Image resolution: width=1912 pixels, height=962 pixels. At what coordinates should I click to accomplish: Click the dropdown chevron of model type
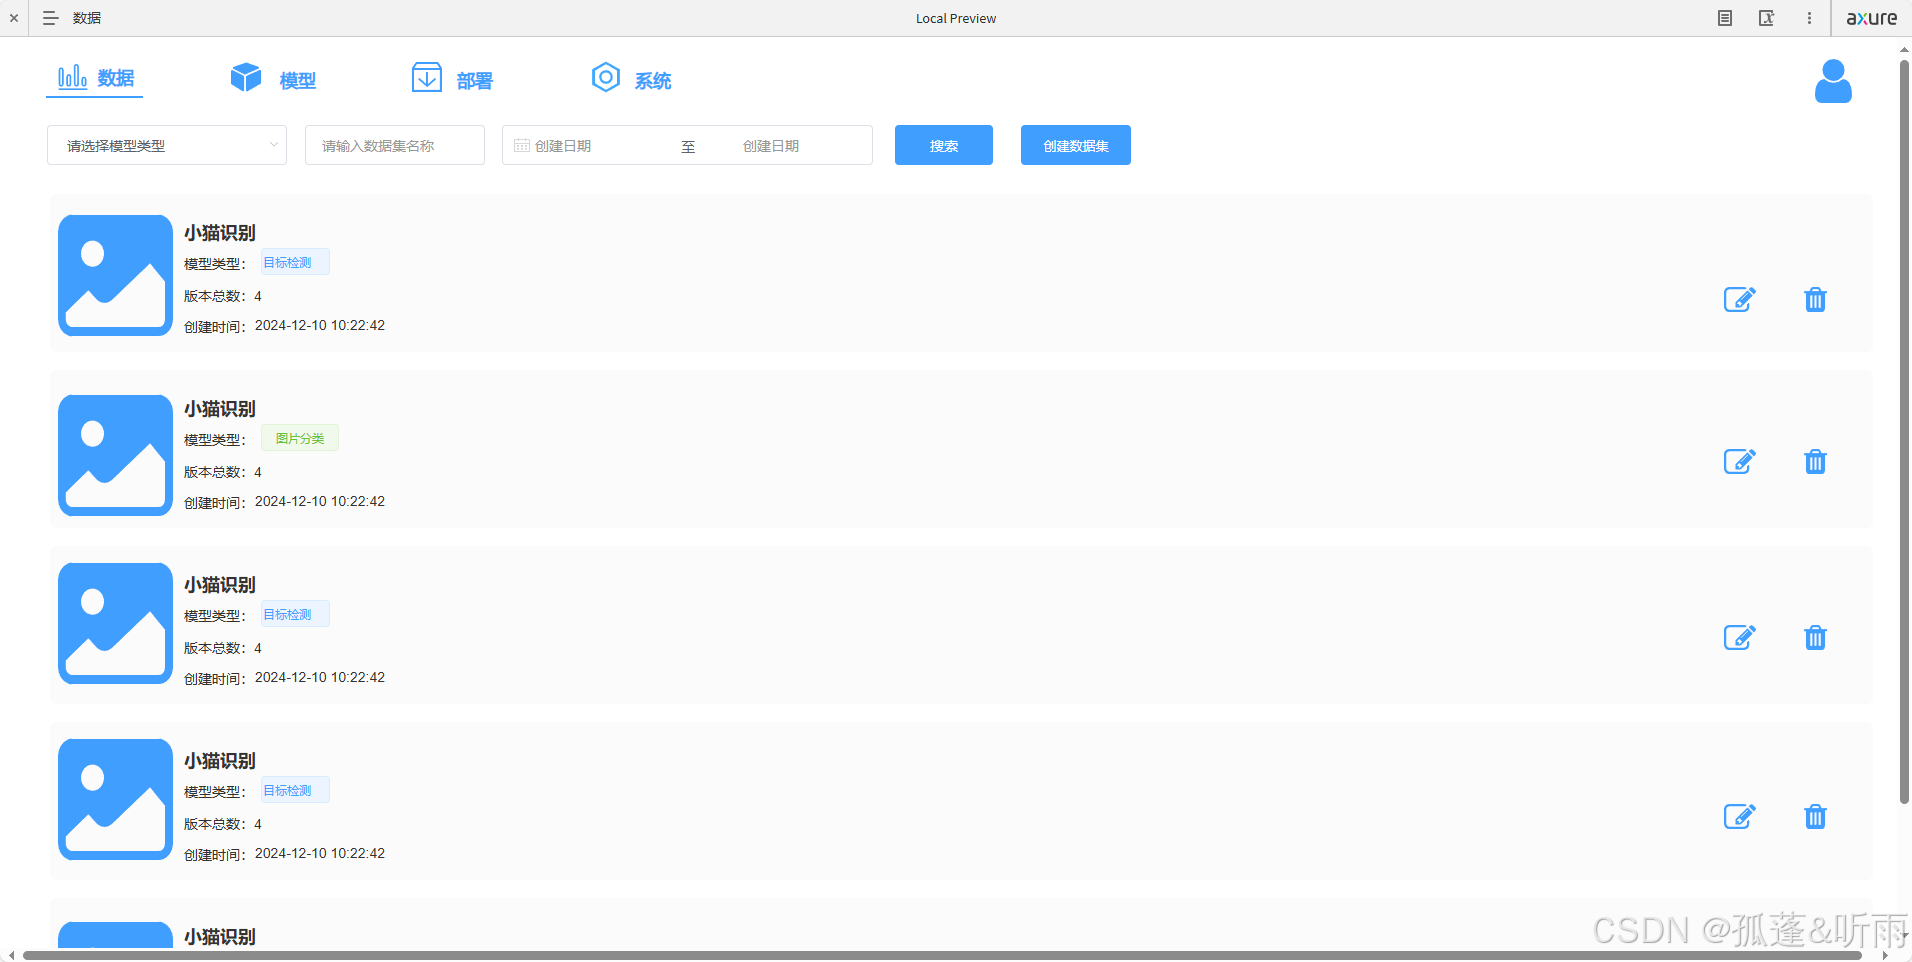273,145
